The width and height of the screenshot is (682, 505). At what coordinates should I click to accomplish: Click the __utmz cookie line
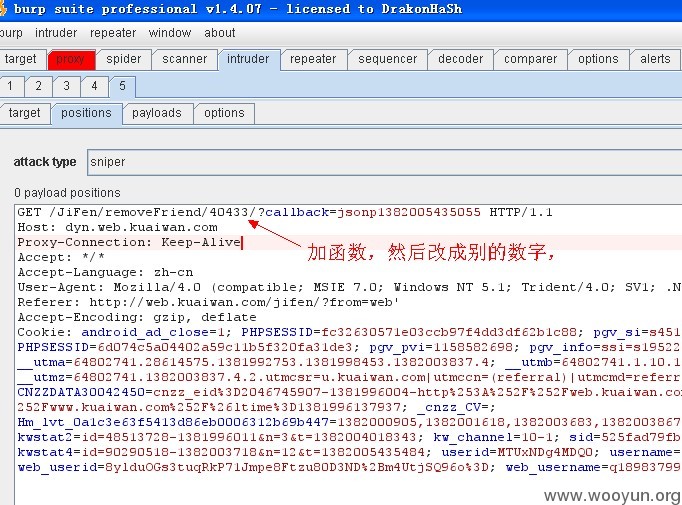pyautogui.click(x=349, y=377)
